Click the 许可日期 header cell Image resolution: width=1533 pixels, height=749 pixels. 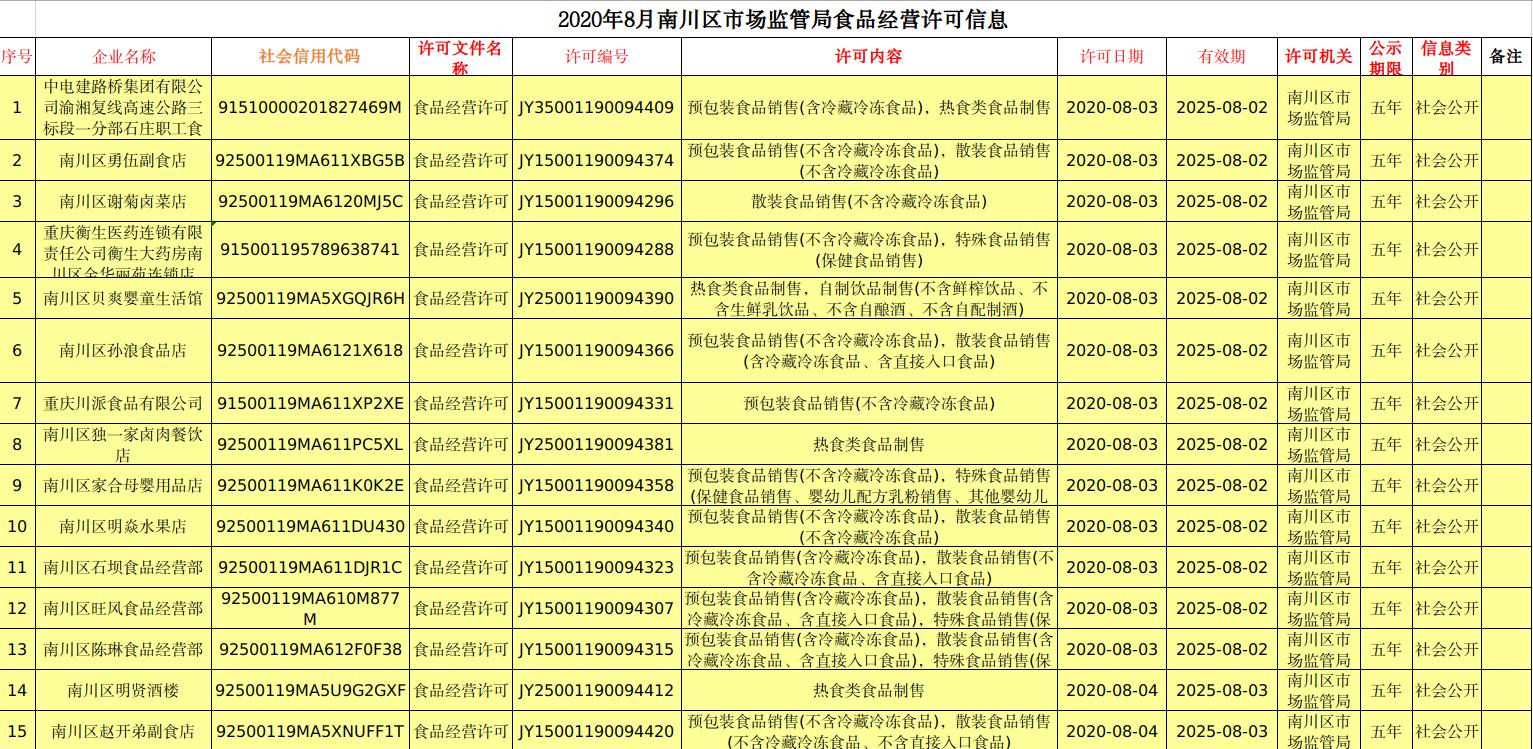tap(1111, 57)
